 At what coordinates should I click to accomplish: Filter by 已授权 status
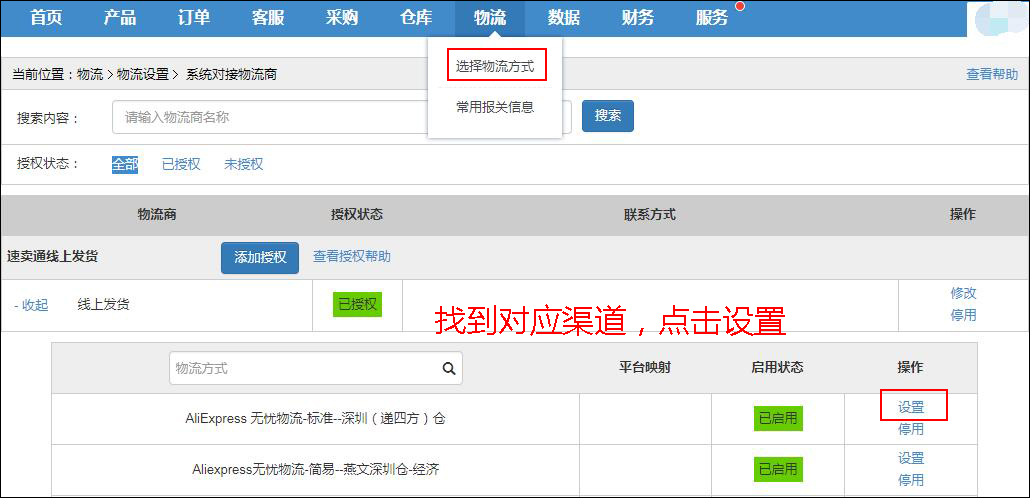coord(181,164)
